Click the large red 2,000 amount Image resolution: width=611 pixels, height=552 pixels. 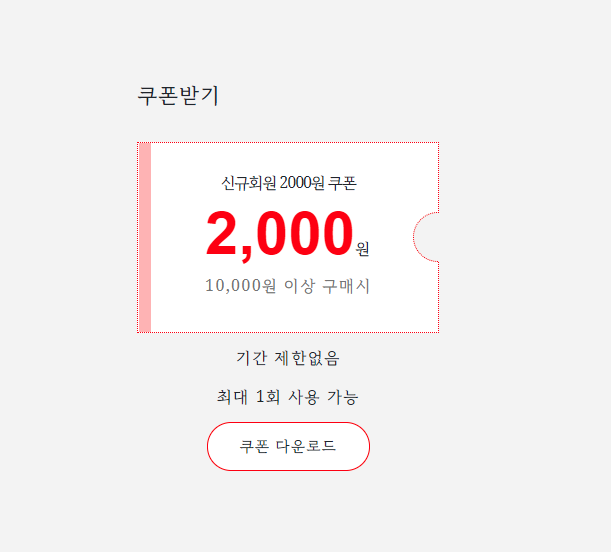pyautogui.click(x=279, y=235)
